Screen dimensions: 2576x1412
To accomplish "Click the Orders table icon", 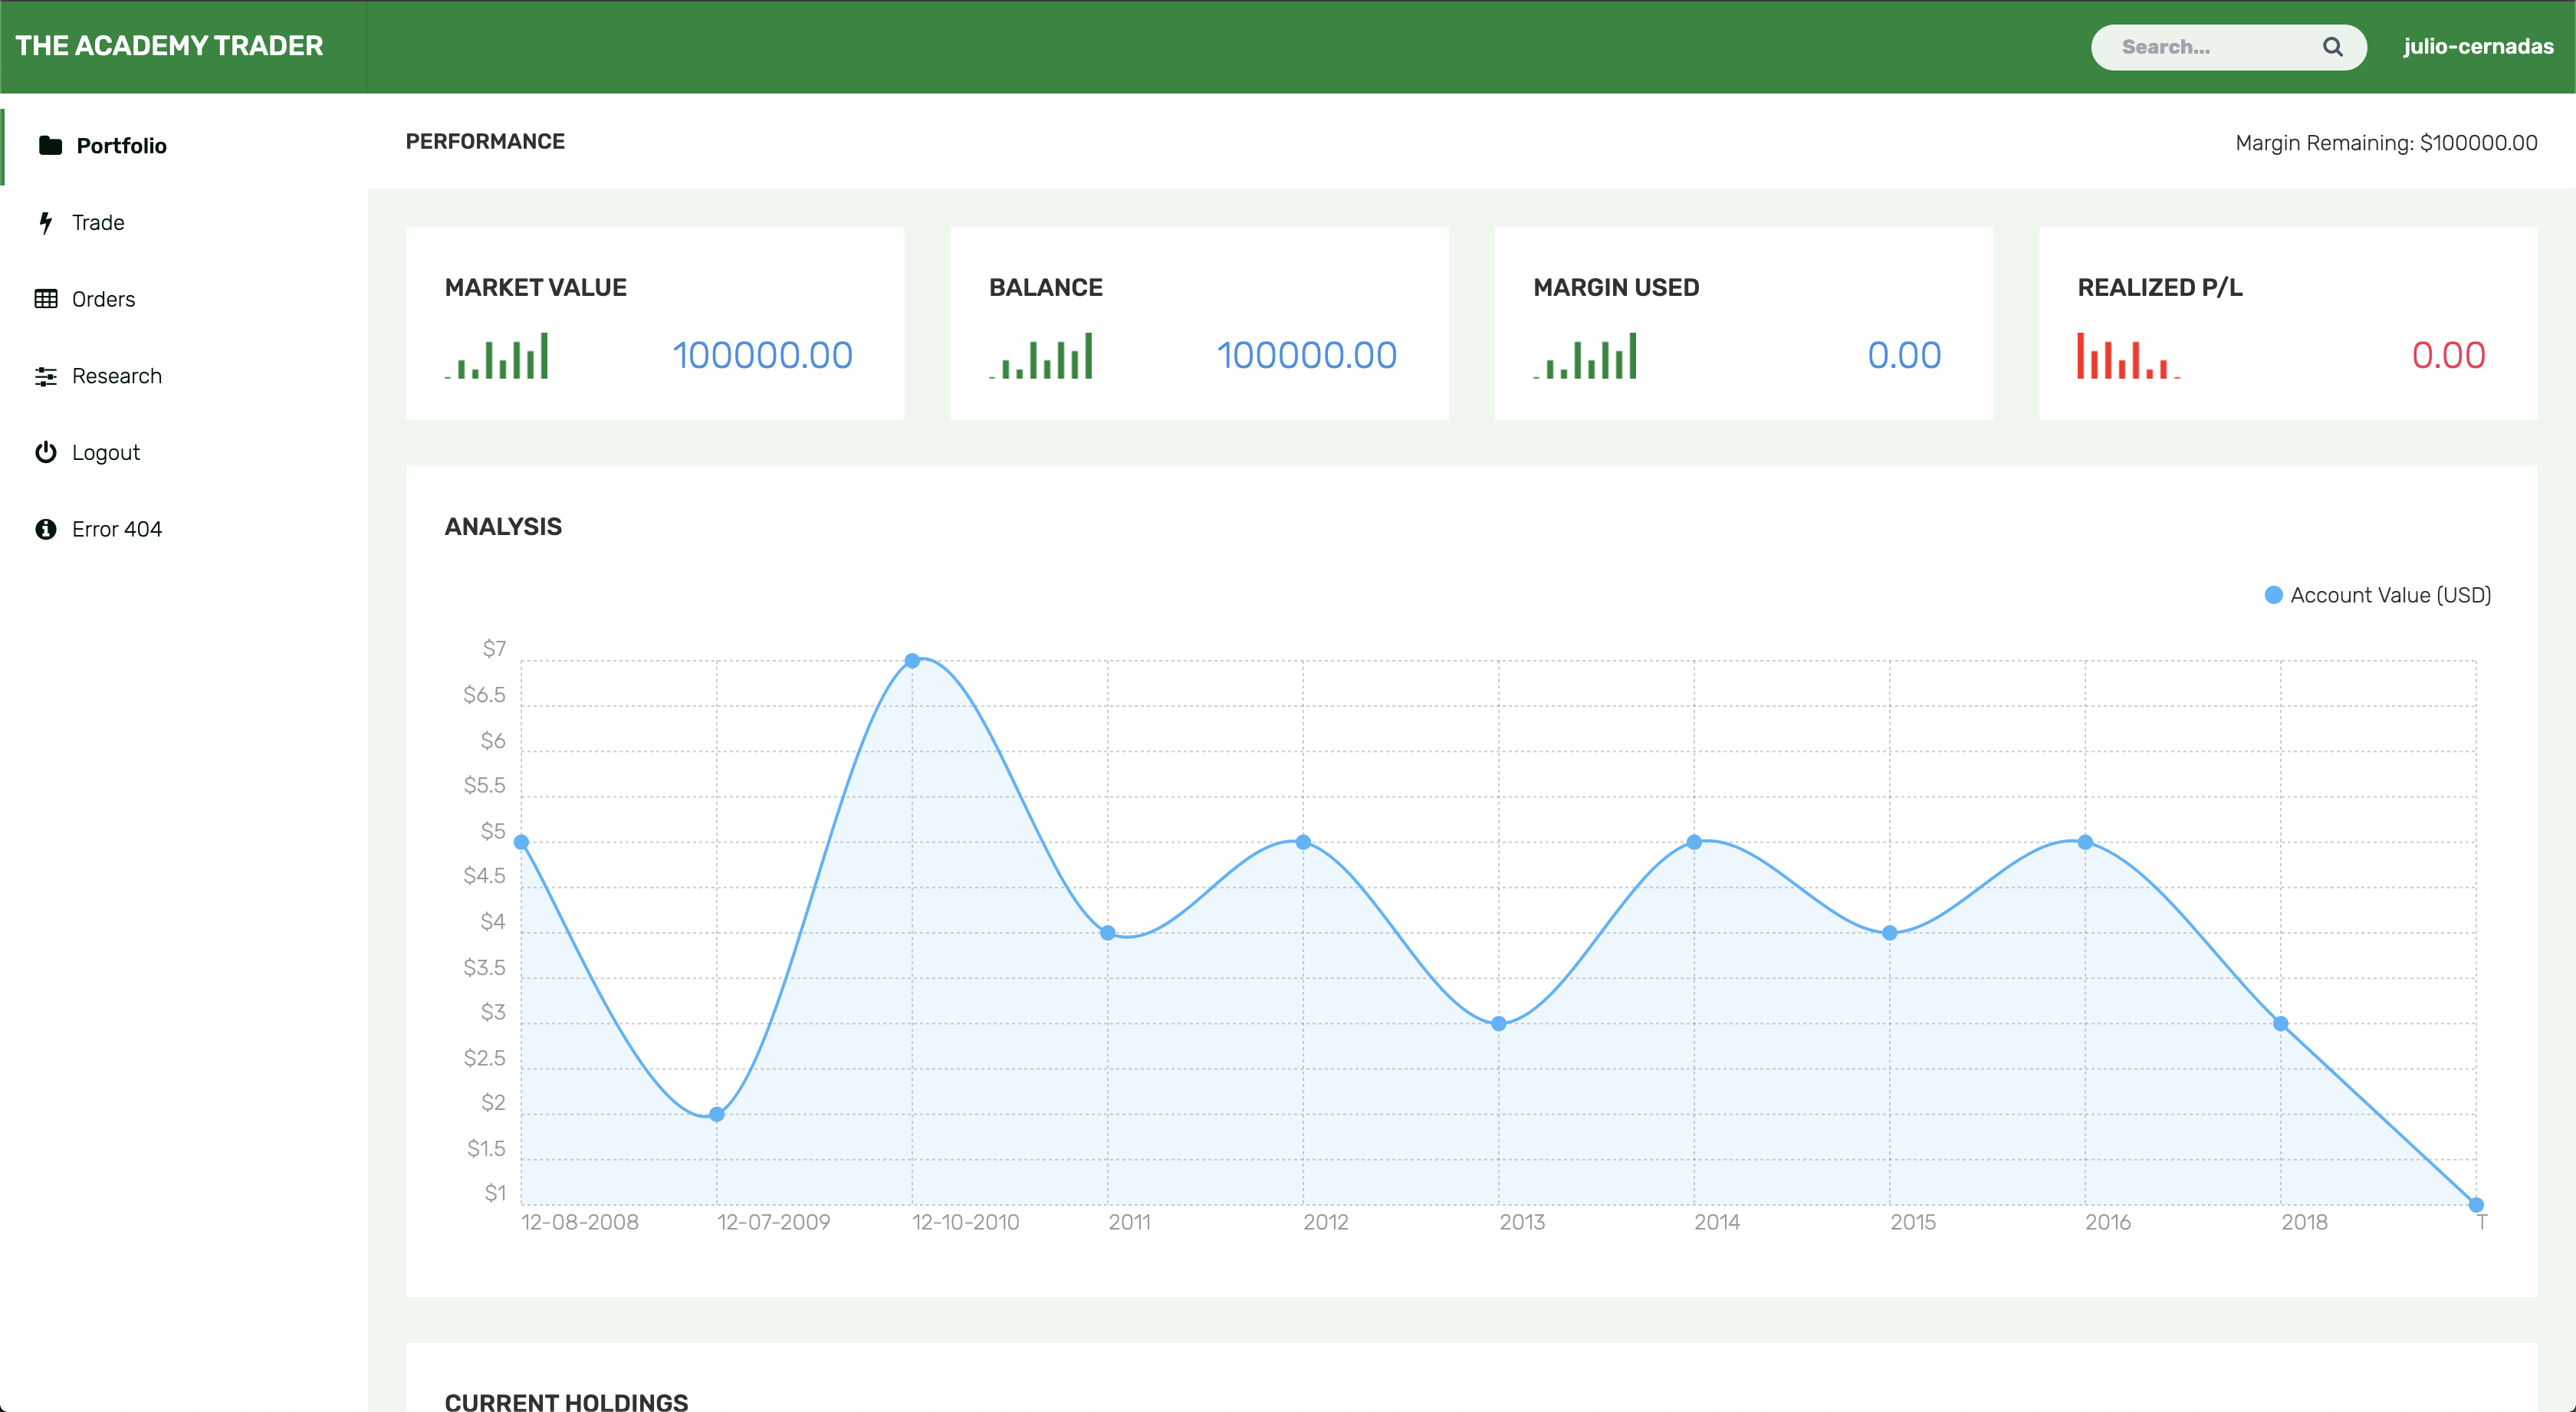I will click(x=46, y=299).
